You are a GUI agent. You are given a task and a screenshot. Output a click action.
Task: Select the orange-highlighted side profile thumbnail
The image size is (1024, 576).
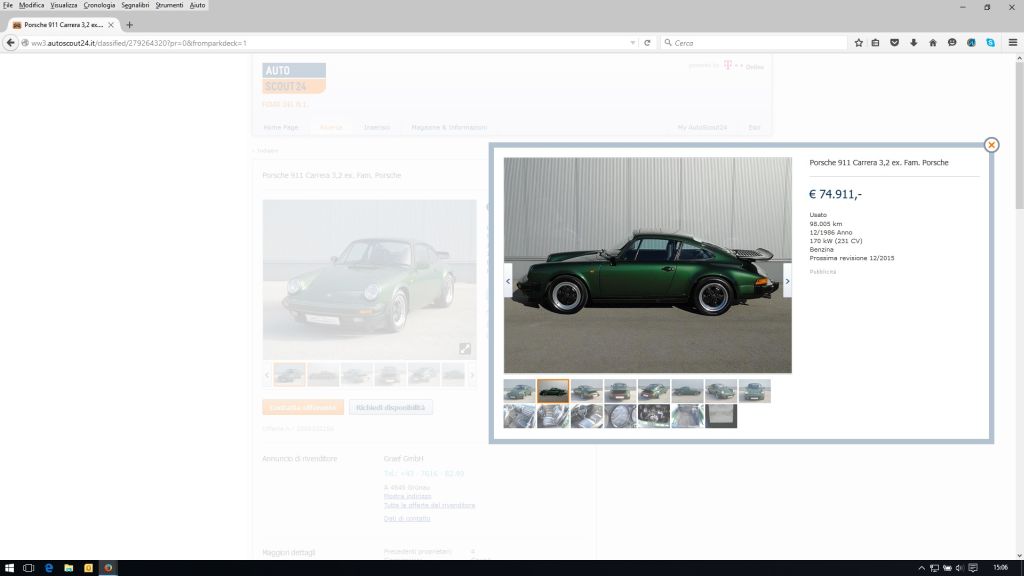[553, 391]
